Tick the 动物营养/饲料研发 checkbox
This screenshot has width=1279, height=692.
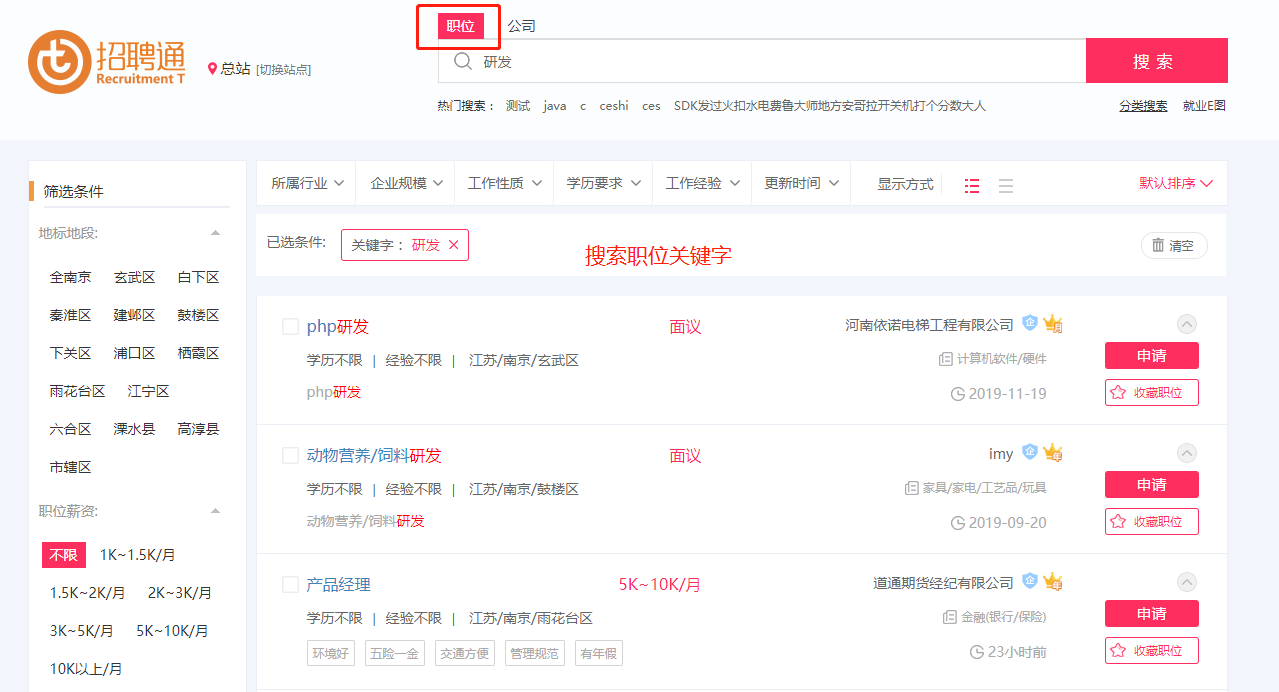click(290, 456)
